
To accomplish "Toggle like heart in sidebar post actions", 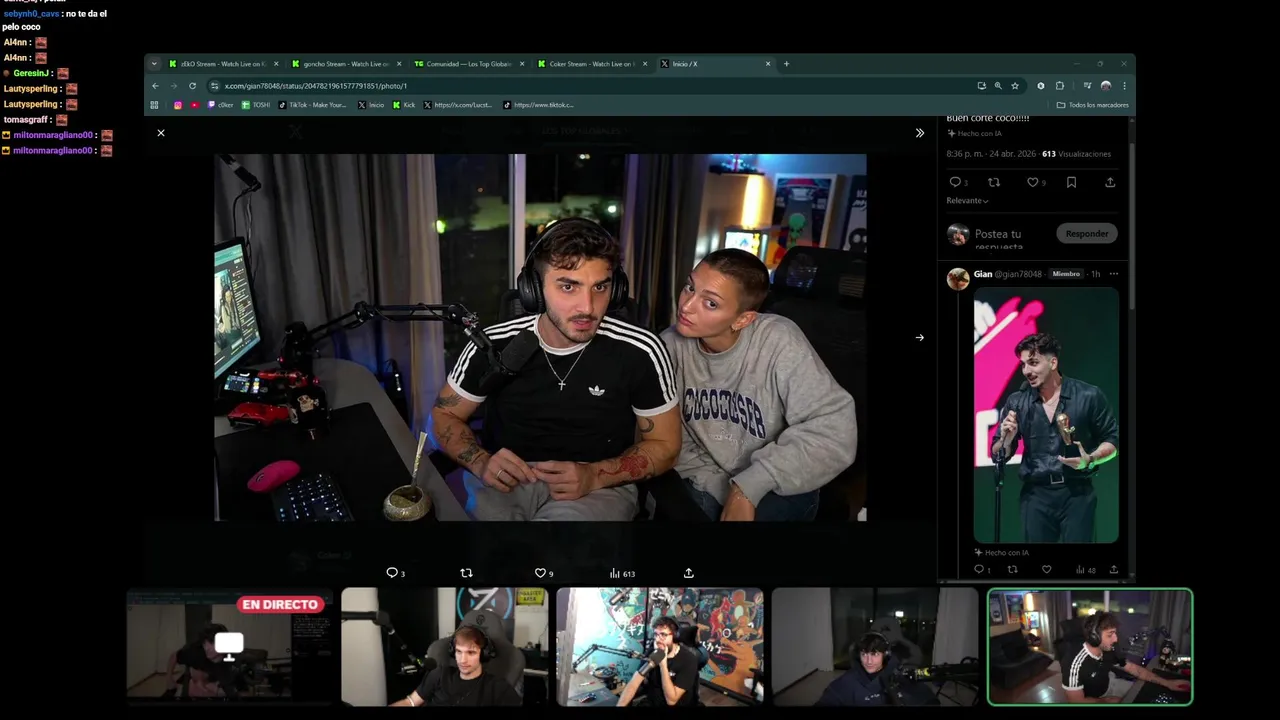I will 1033,182.
